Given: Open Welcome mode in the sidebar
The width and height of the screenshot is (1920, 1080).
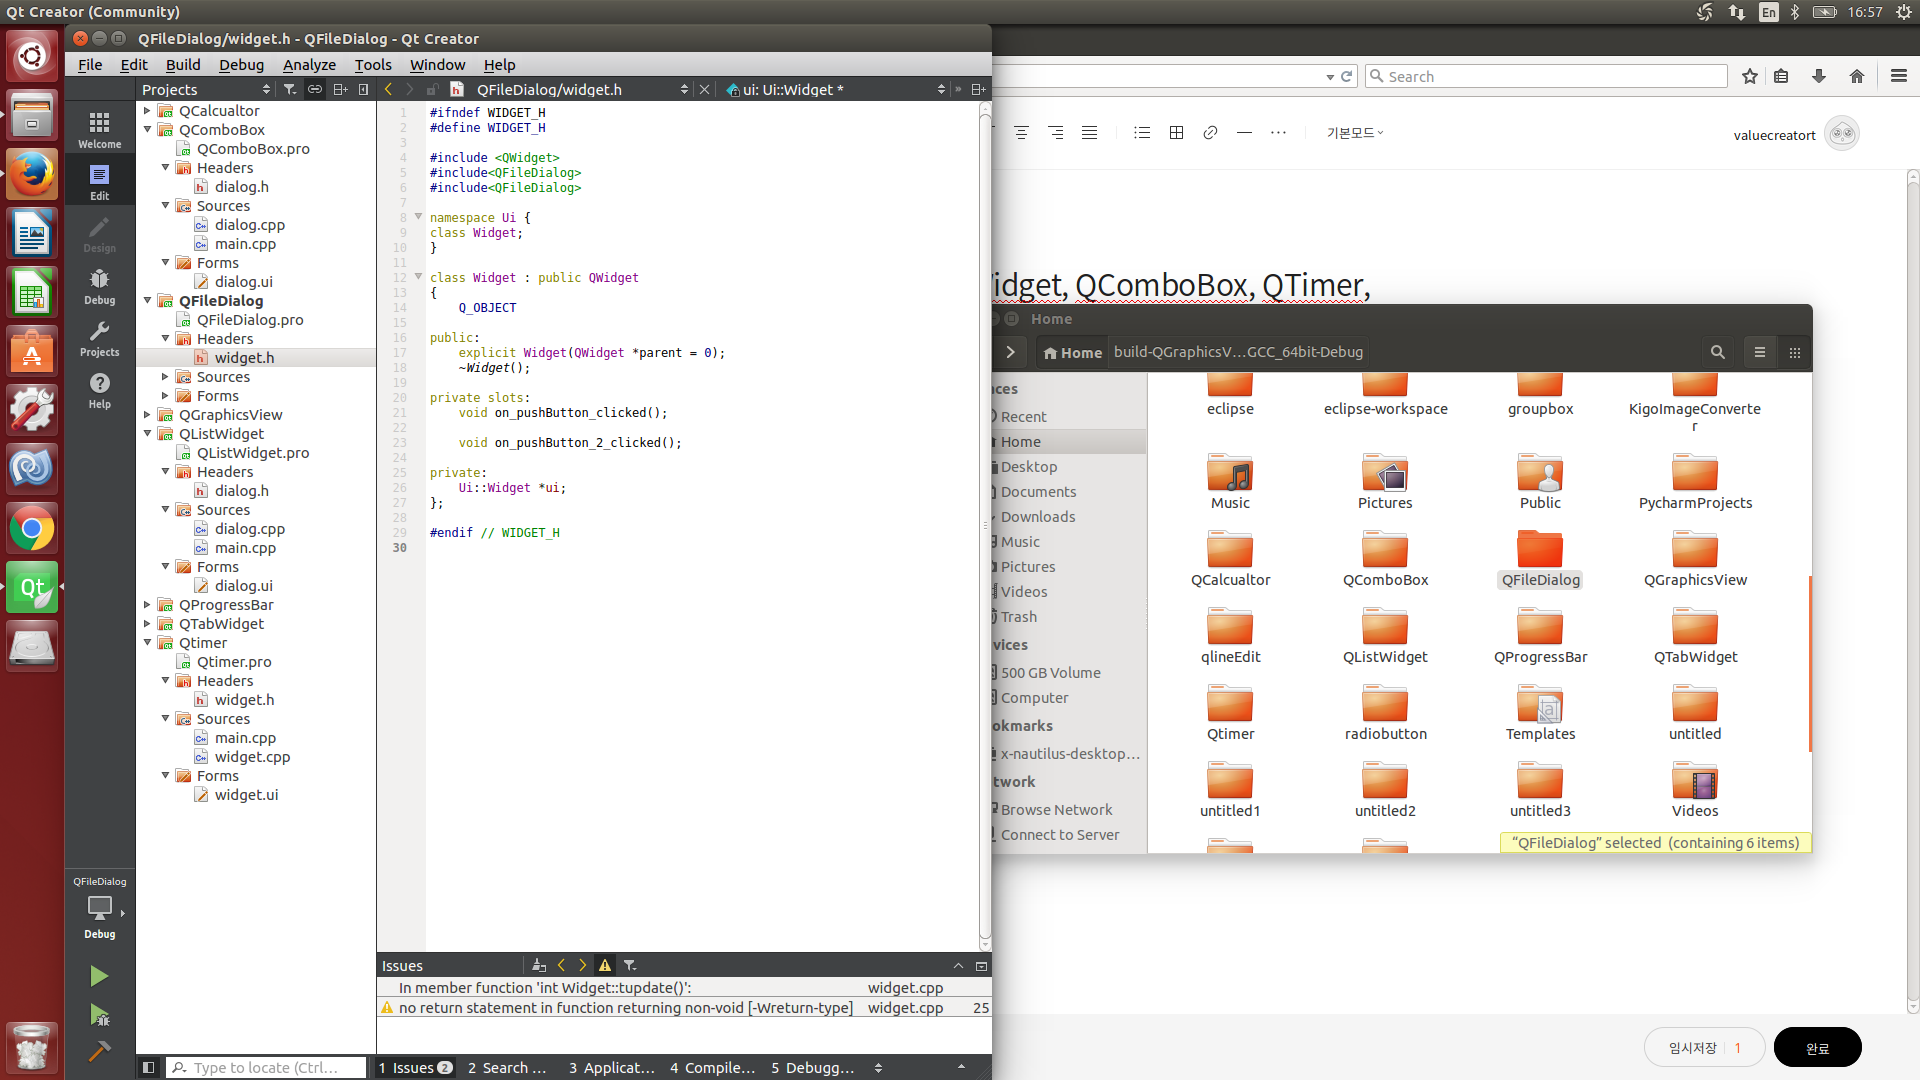Looking at the screenshot, I should tap(99, 130).
